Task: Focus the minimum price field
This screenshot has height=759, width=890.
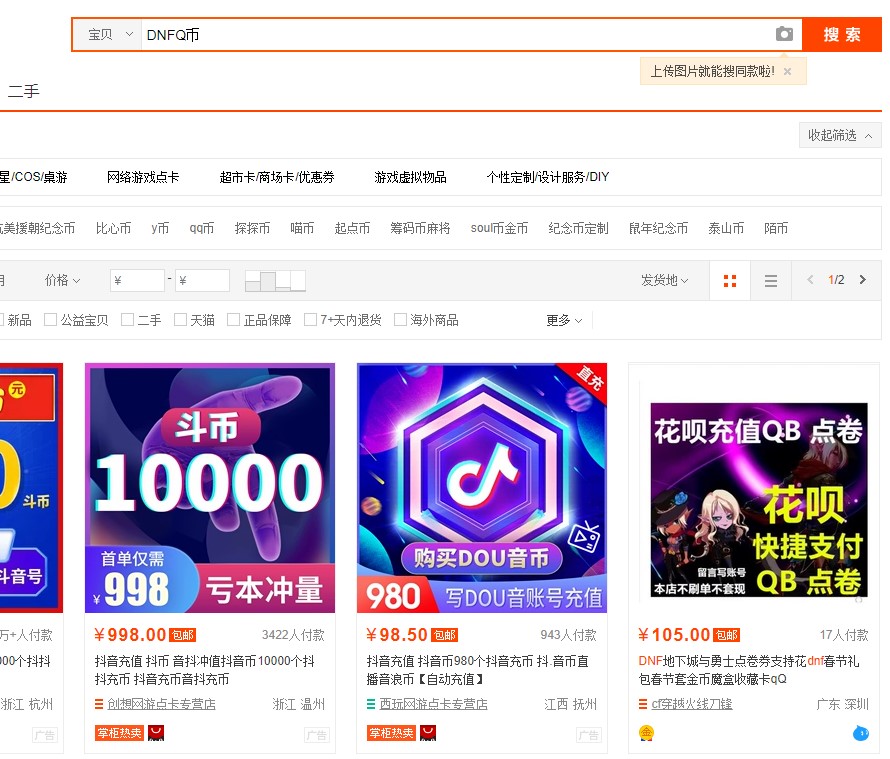Action: (137, 280)
